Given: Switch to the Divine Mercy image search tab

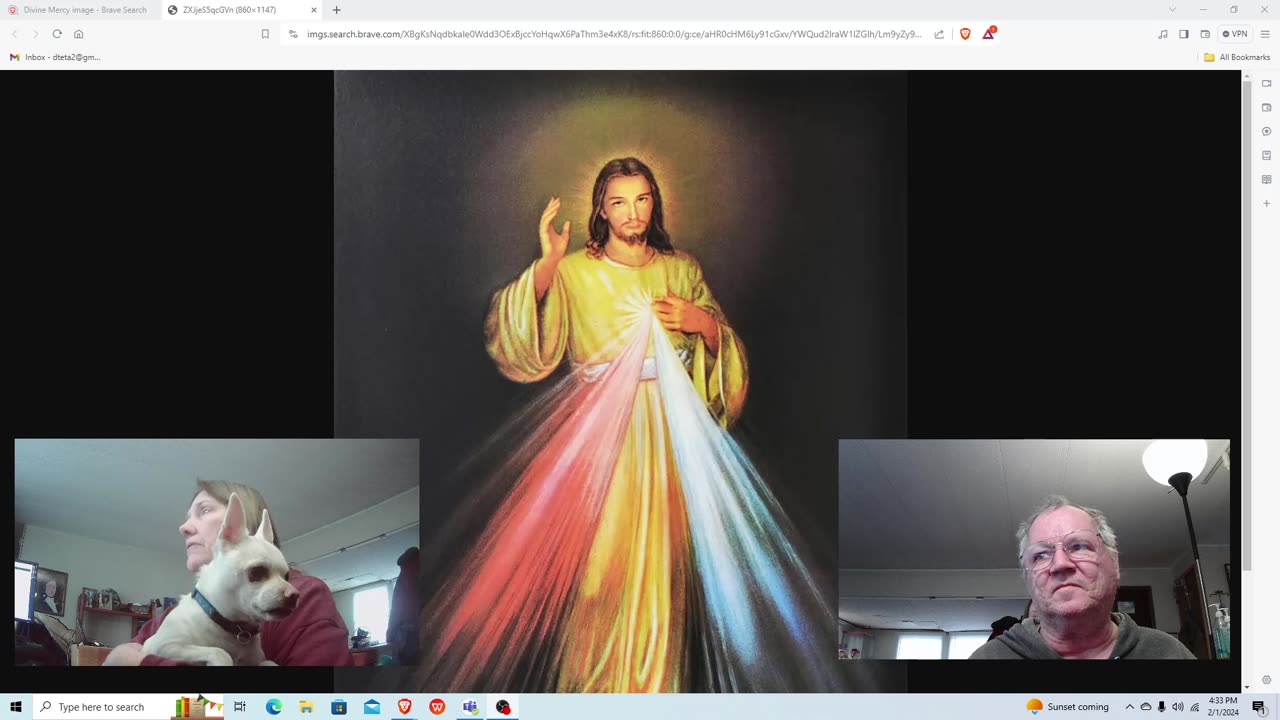Looking at the screenshot, I should tap(78, 10).
